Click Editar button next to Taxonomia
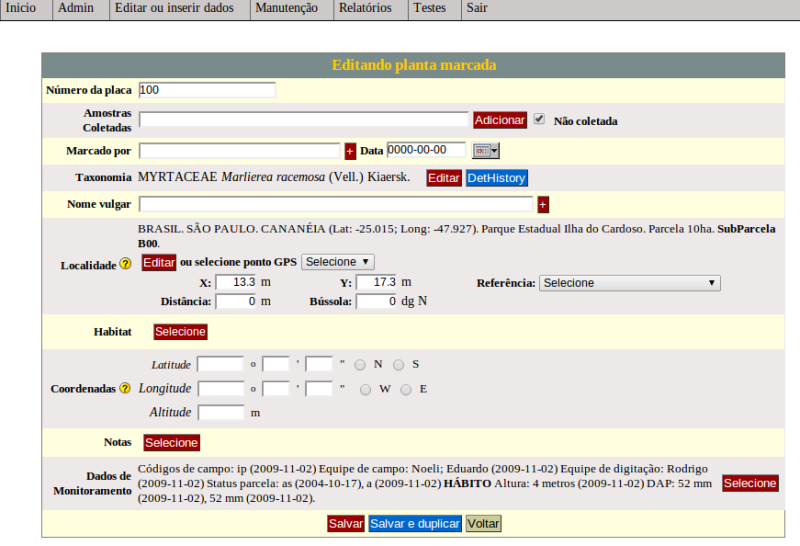Viewport: 800px width, 546px height. [x=443, y=178]
